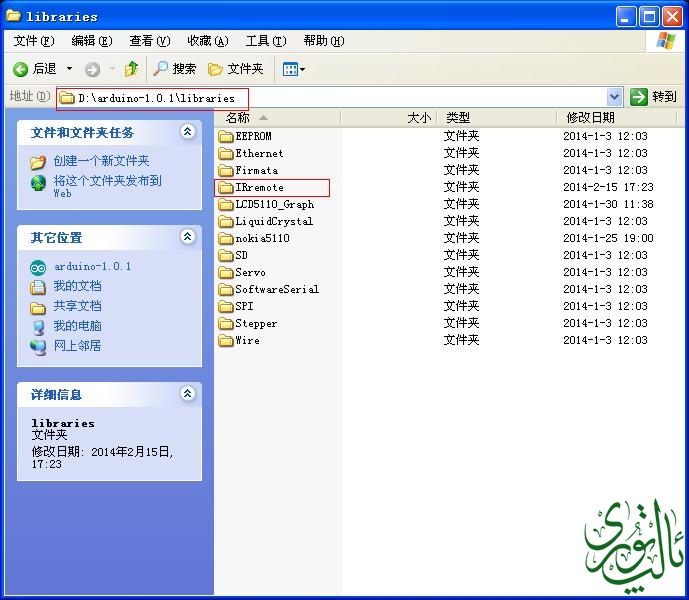Click the 我的文档 icon
The height and width of the screenshot is (600, 689).
pyautogui.click(x=38, y=287)
